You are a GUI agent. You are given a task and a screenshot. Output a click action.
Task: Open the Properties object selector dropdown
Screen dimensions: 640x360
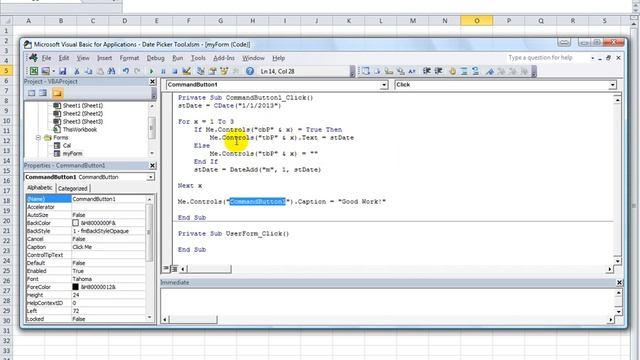[x=151, y=177]
